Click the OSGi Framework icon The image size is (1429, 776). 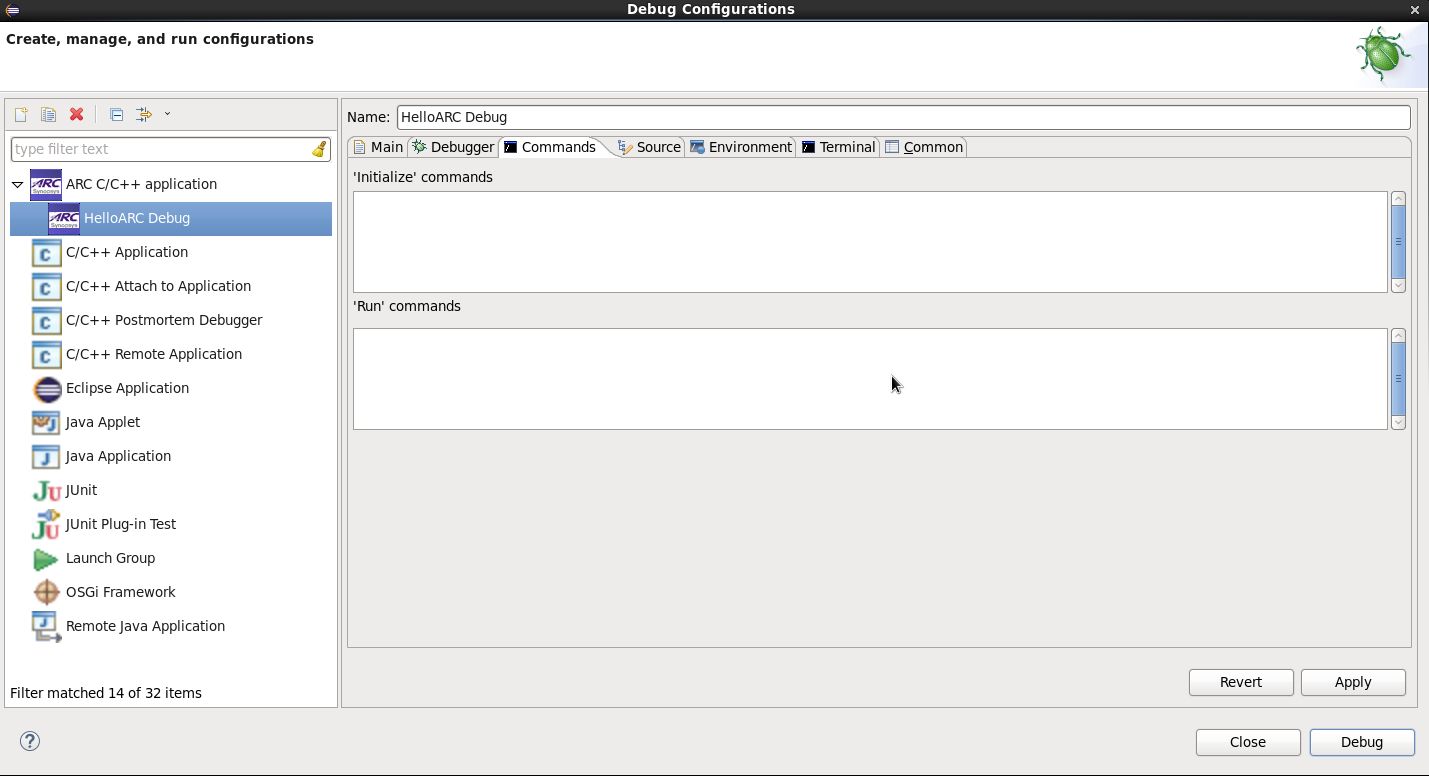tap(47, 592)
